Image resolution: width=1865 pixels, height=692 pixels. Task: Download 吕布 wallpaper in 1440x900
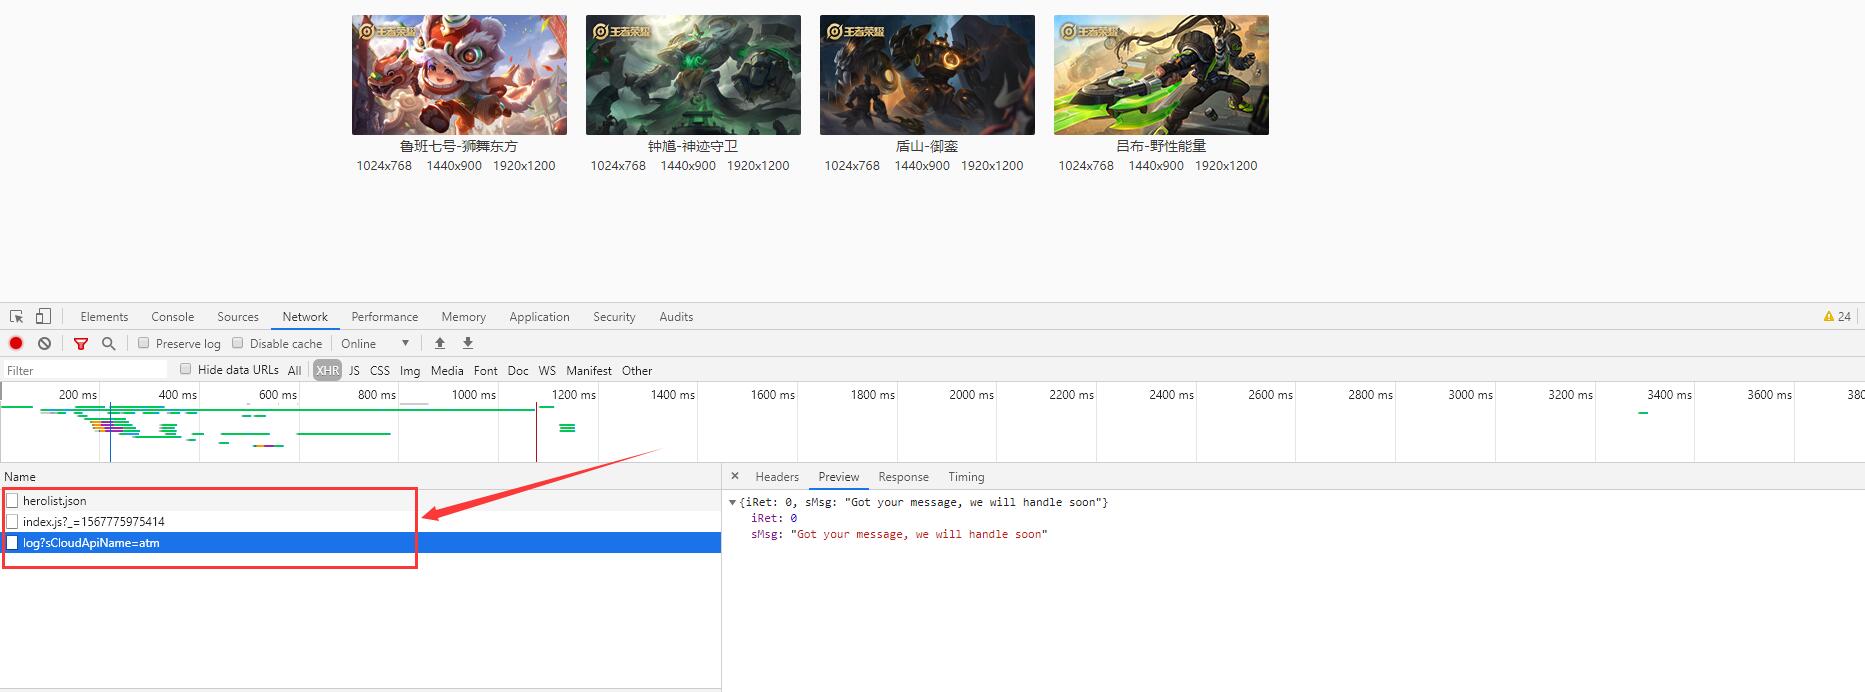coord(1156,166)
